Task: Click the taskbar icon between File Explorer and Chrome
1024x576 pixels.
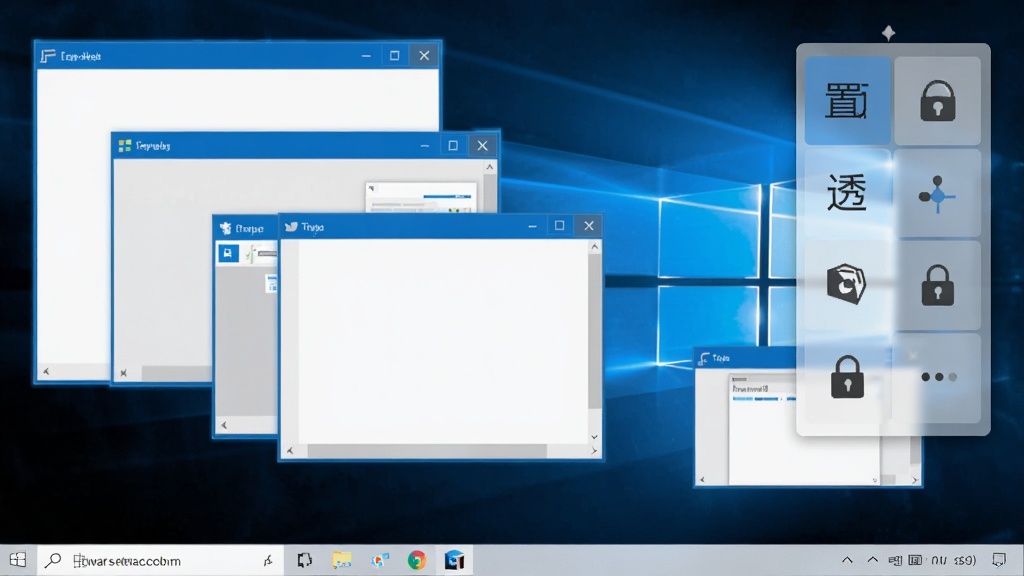Action: pyautogui.click(x=379, y=560)
